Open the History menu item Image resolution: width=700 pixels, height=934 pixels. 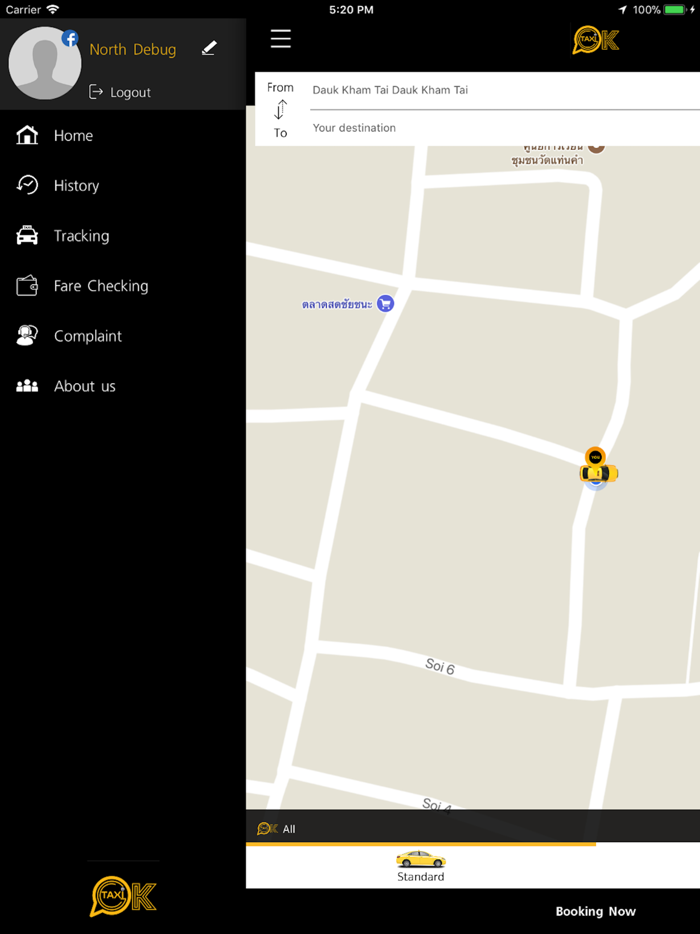pos(76,186)
